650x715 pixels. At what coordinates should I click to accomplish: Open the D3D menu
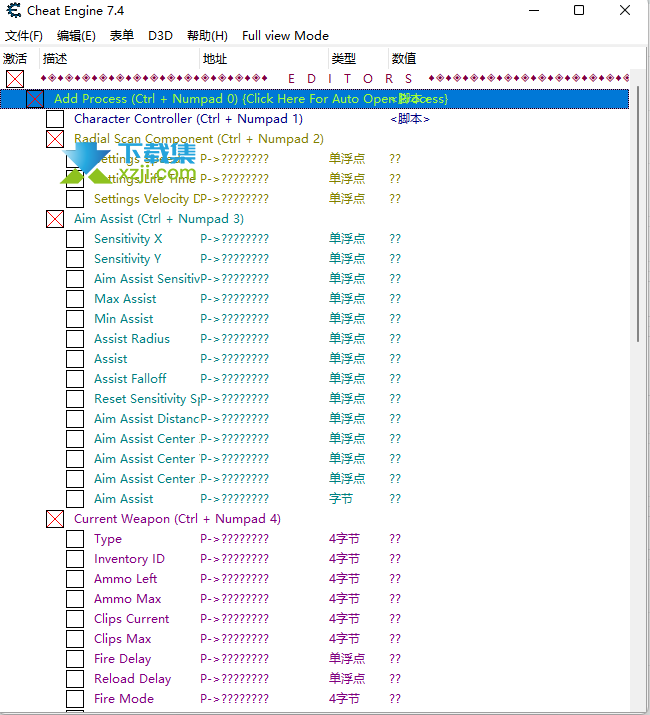pos(160,36)
